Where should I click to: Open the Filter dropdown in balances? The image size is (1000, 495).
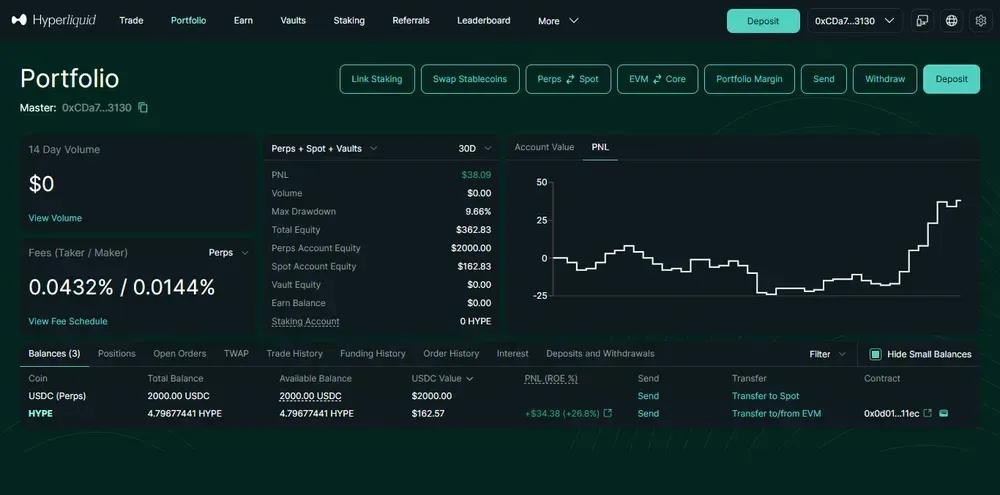[x=828, y=354]
